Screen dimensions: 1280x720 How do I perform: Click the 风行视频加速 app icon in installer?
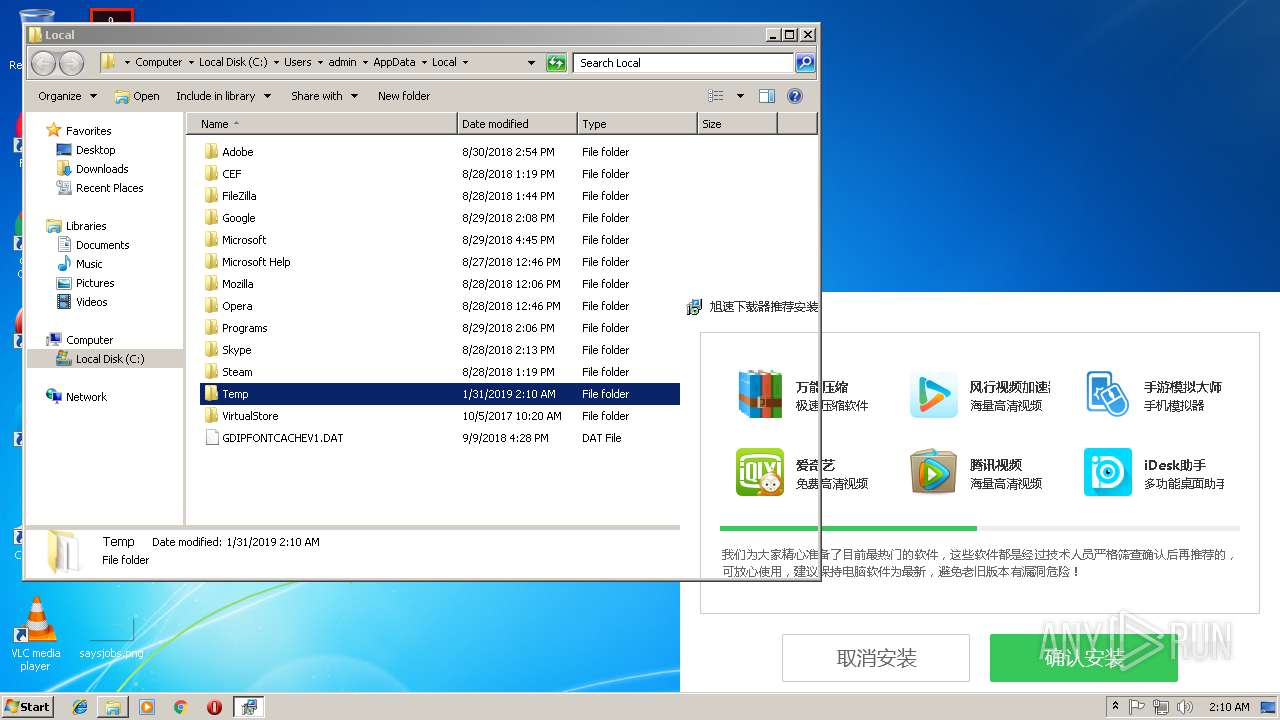[x=933, y=394]
